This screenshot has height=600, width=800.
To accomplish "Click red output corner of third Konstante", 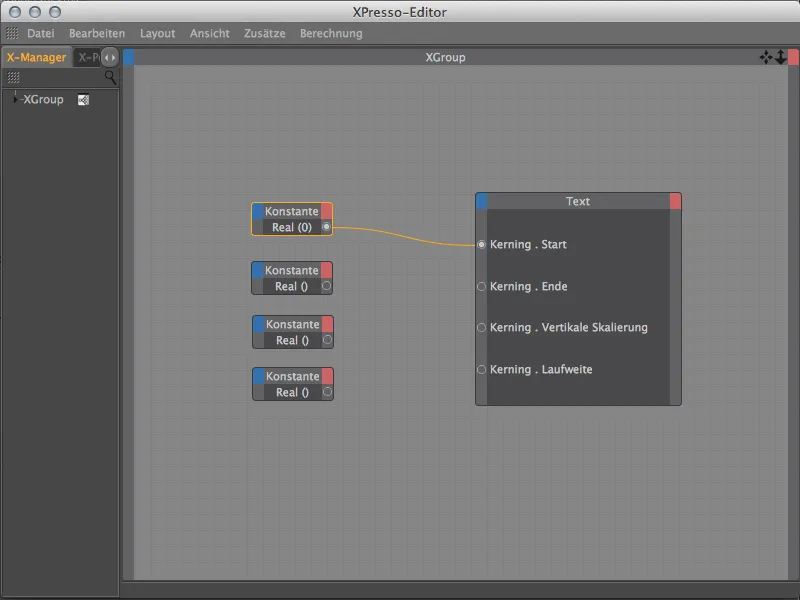I will 328,324.
